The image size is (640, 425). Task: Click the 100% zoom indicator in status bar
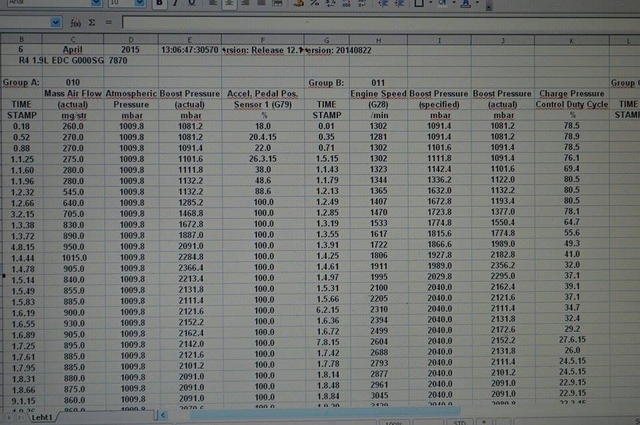393,423
